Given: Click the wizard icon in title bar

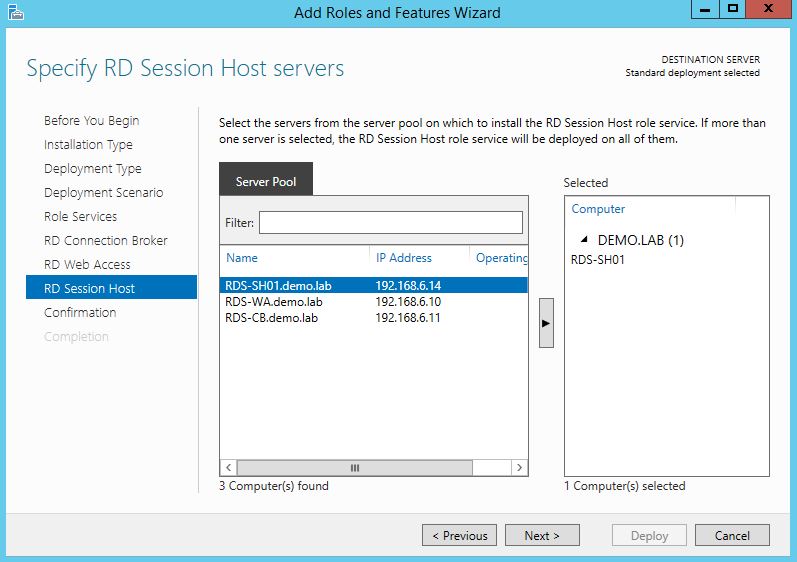Looking at the screenshot, I should click(x=14, y=12).
